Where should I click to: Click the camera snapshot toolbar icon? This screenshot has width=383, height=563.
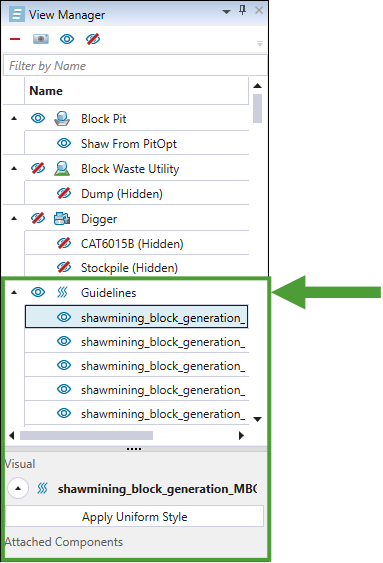[x=41, y=39]
